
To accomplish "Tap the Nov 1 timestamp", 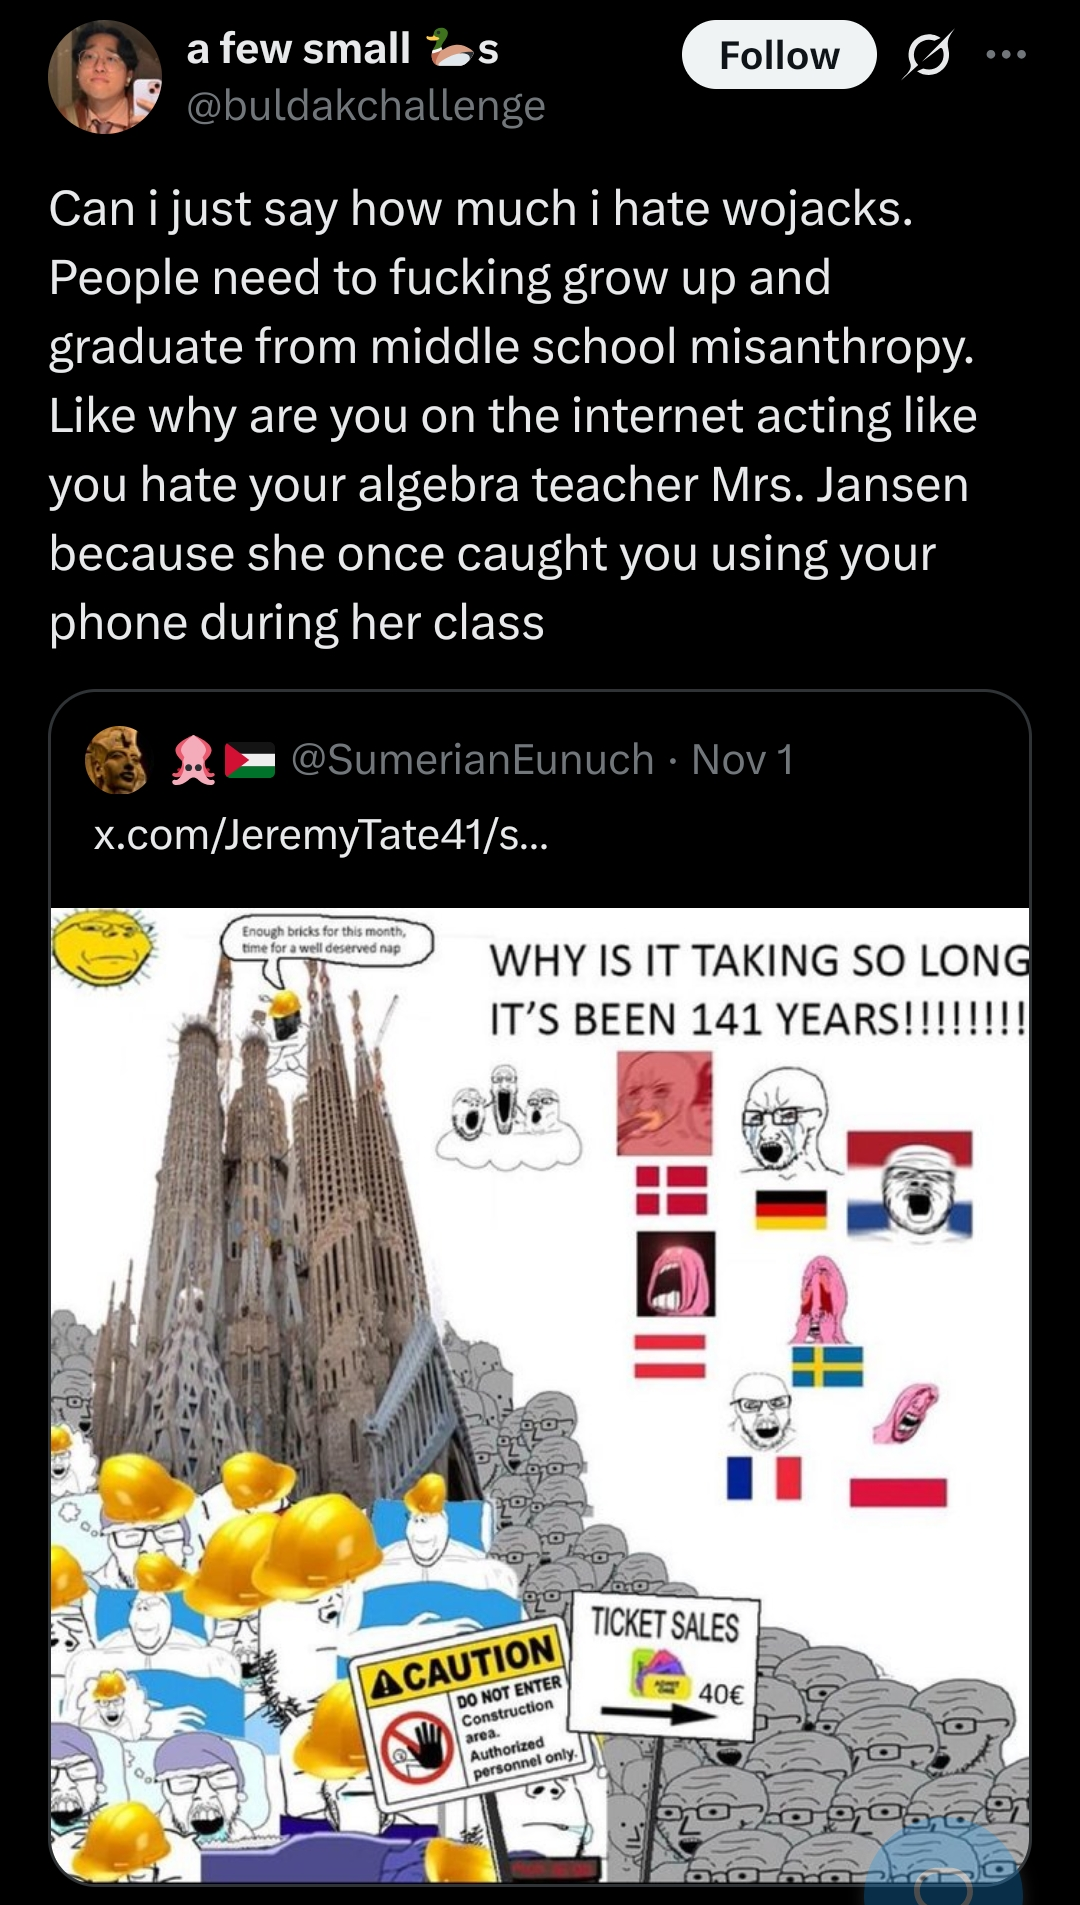I will [743, 760].
